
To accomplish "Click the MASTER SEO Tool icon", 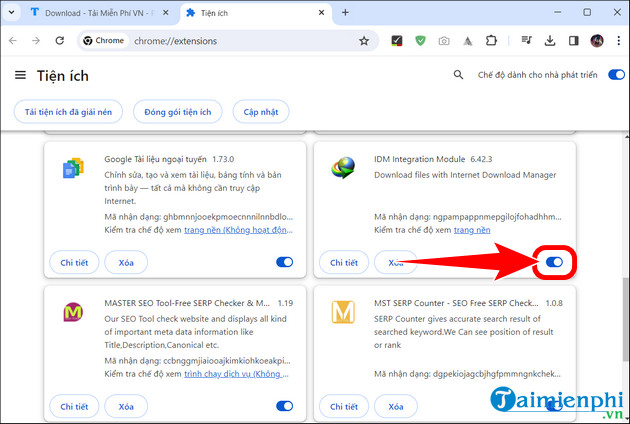I will [x=73, y=312].
